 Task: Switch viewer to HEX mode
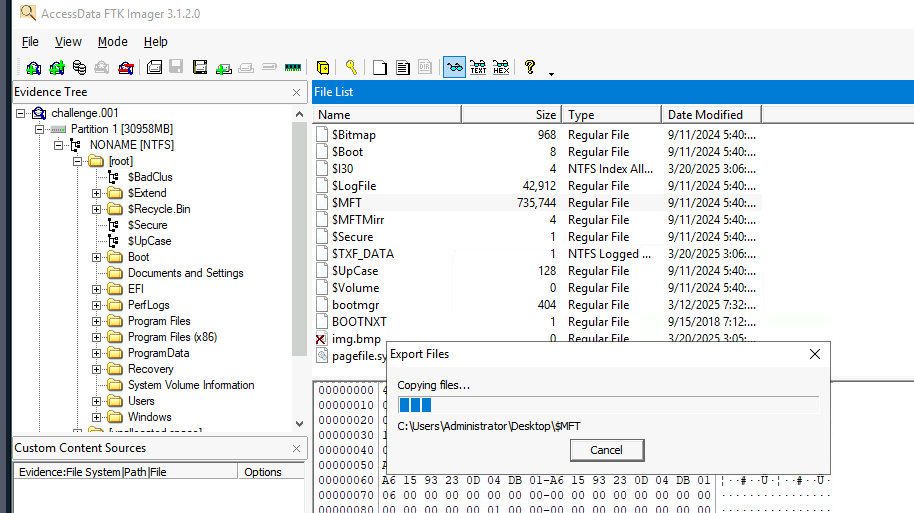(501, 68)
